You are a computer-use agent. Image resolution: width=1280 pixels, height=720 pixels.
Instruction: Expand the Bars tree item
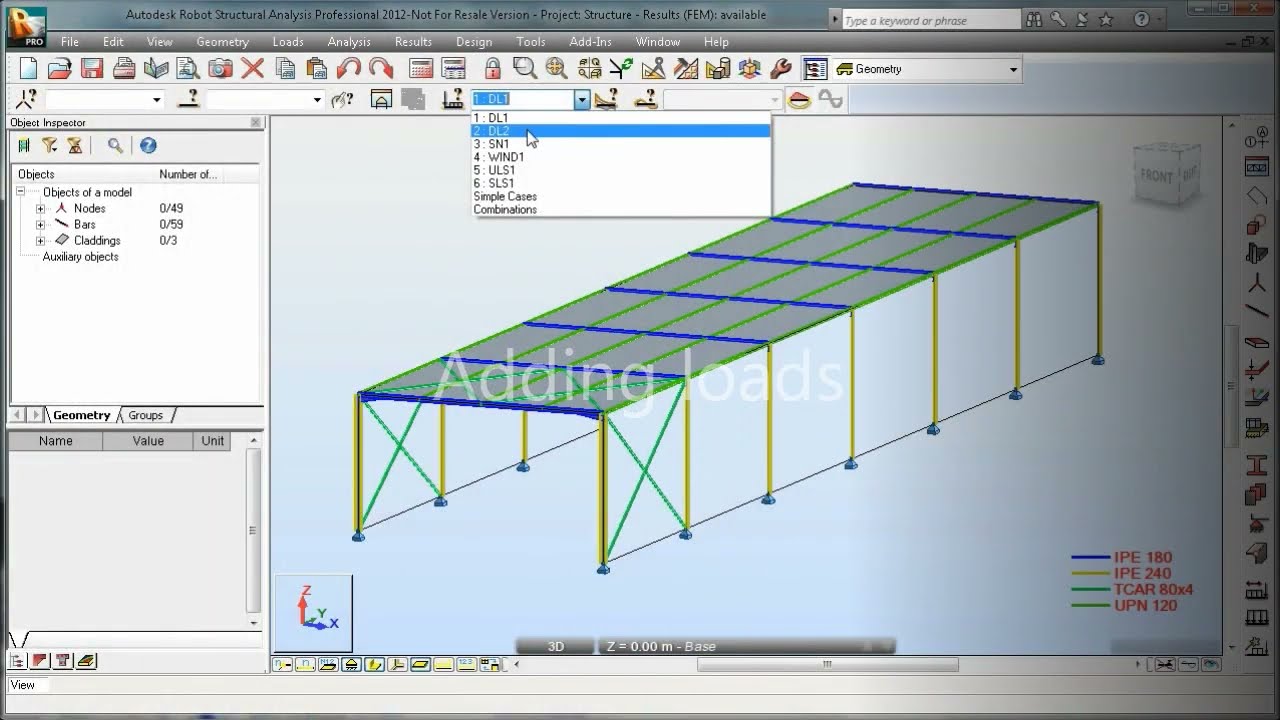[x=40, y=224]
